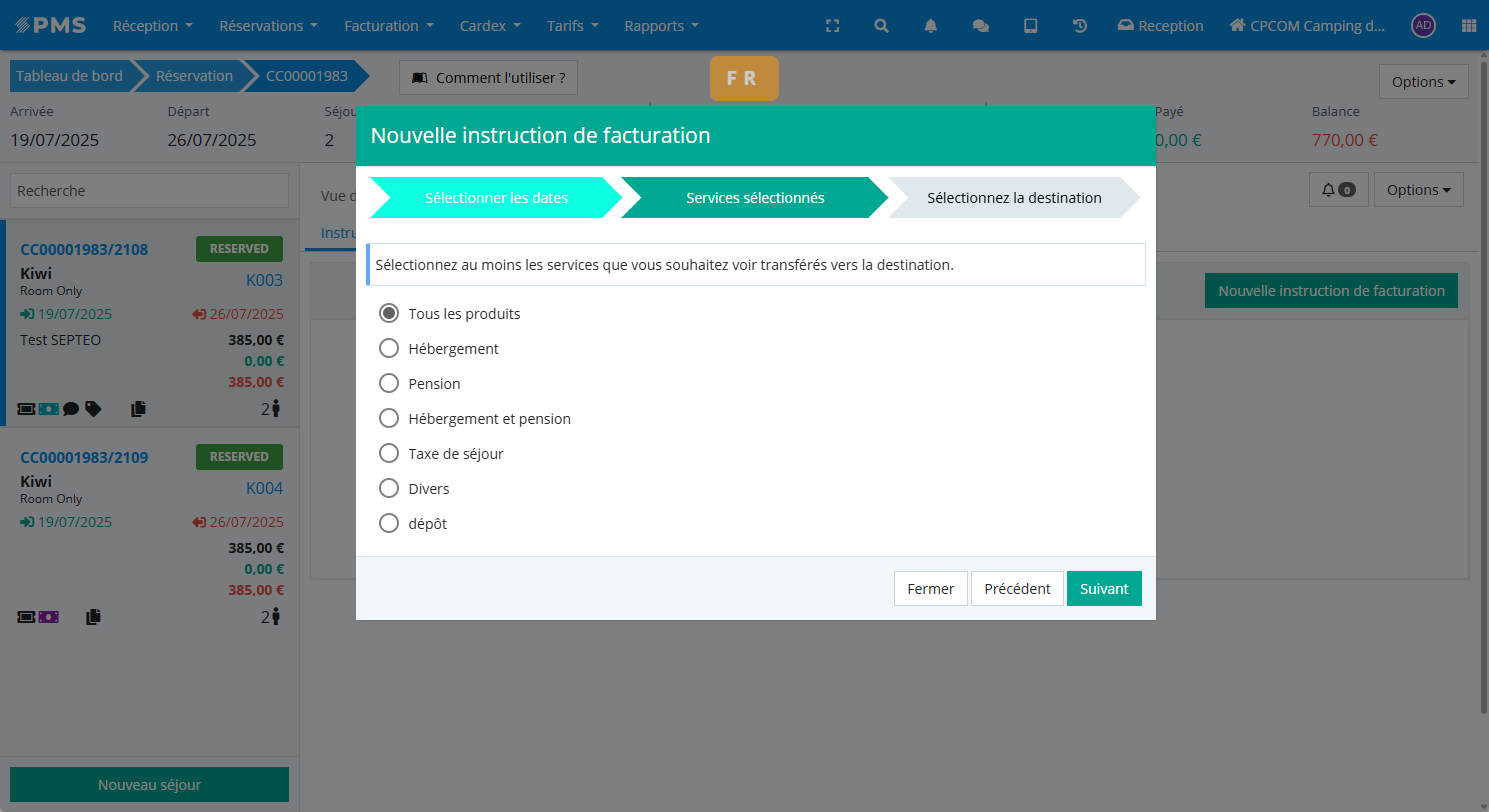Close the dialog with Fermer
Screen dimensions: 1489x812
click(x=930, y=589)
